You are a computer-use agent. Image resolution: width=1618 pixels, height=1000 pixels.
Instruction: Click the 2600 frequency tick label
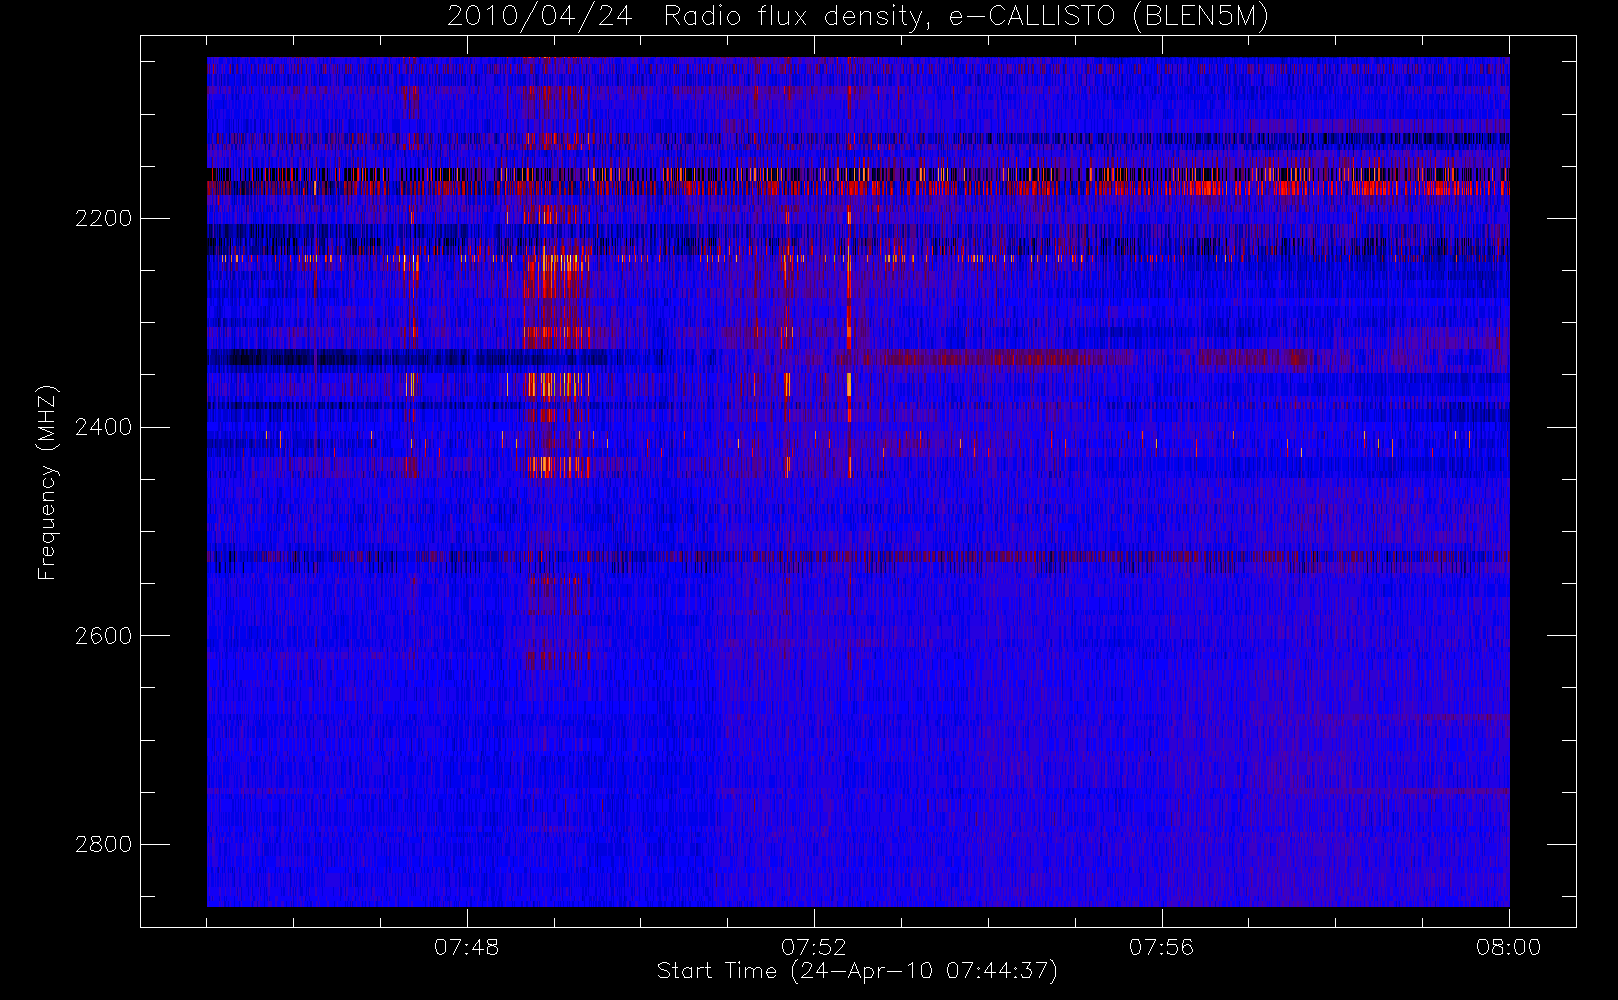pyautogui.click(x=103, y=636)
